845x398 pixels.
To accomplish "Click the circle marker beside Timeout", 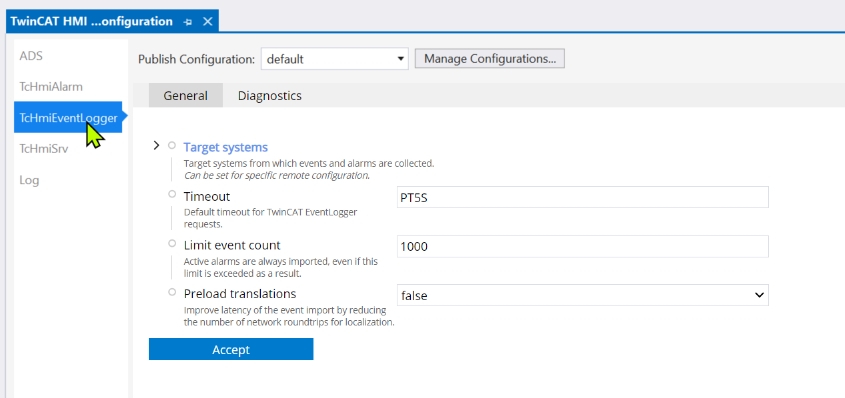I will tap(172, 194).
